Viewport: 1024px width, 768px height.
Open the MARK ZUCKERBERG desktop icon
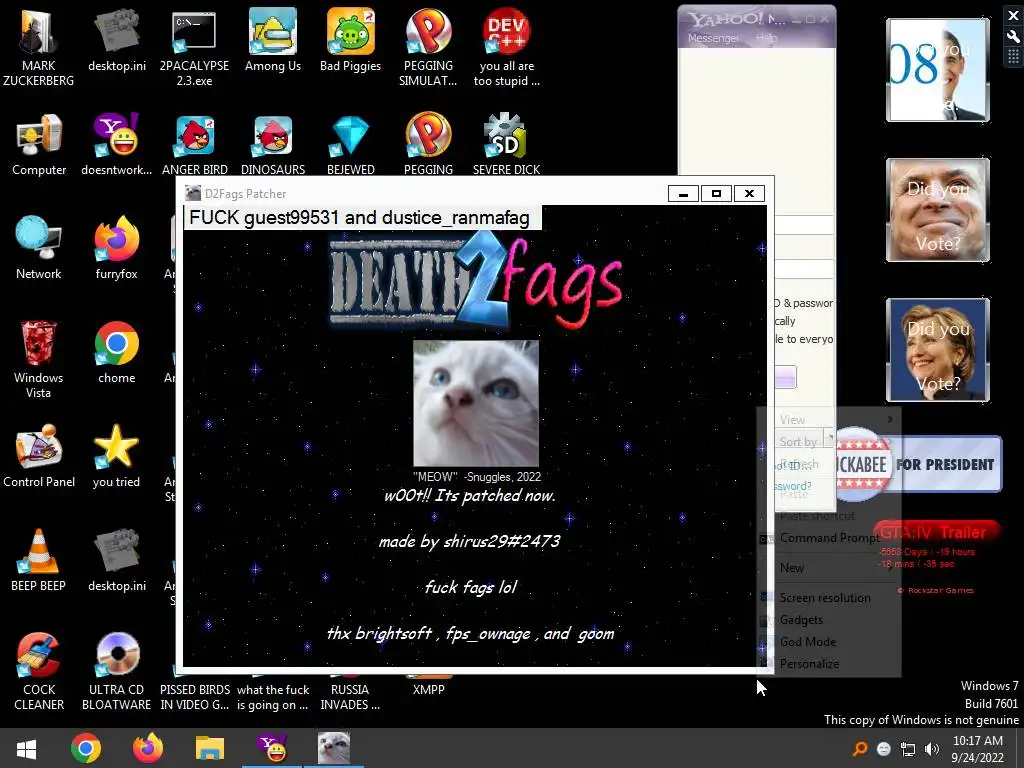point(39,47)
